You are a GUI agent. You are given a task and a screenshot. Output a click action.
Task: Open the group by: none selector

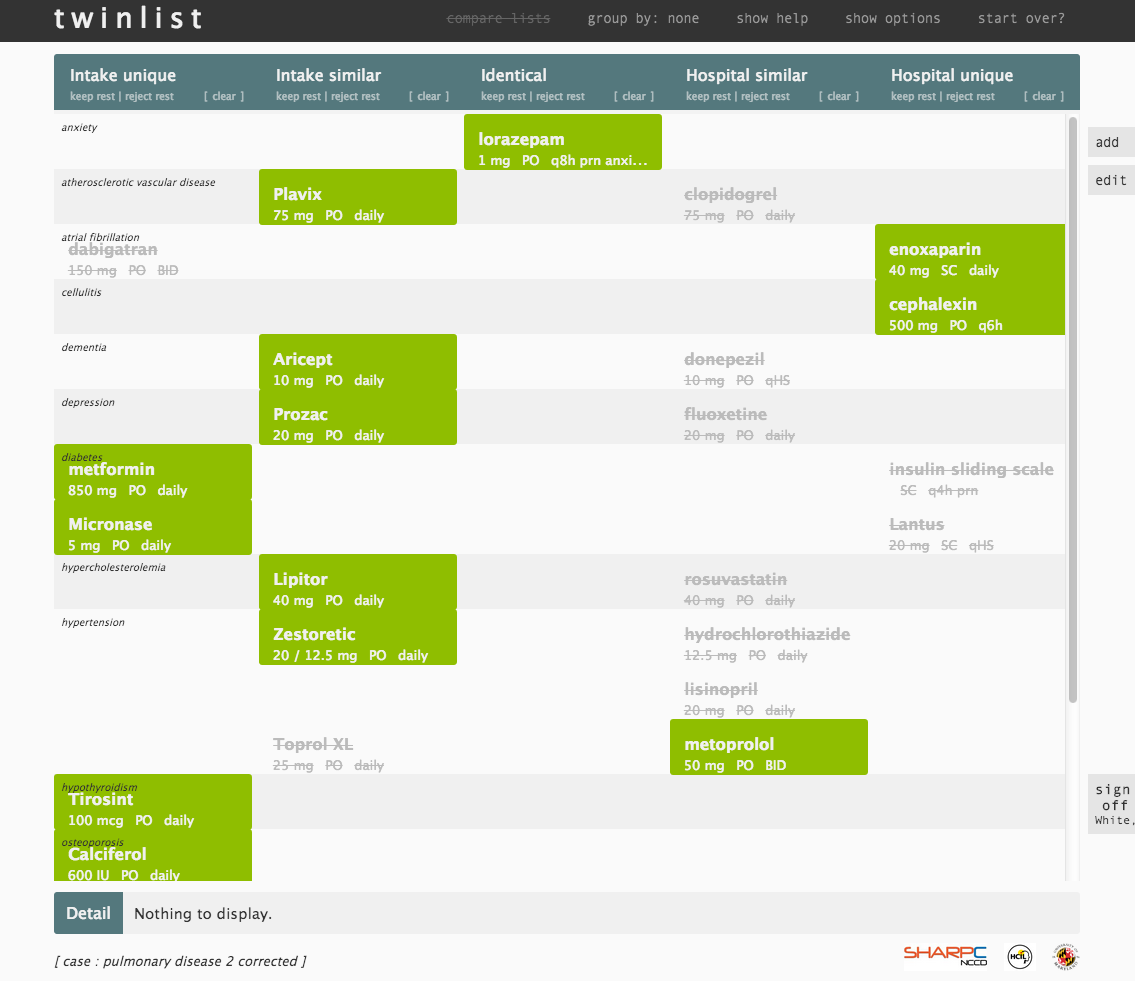643,19
